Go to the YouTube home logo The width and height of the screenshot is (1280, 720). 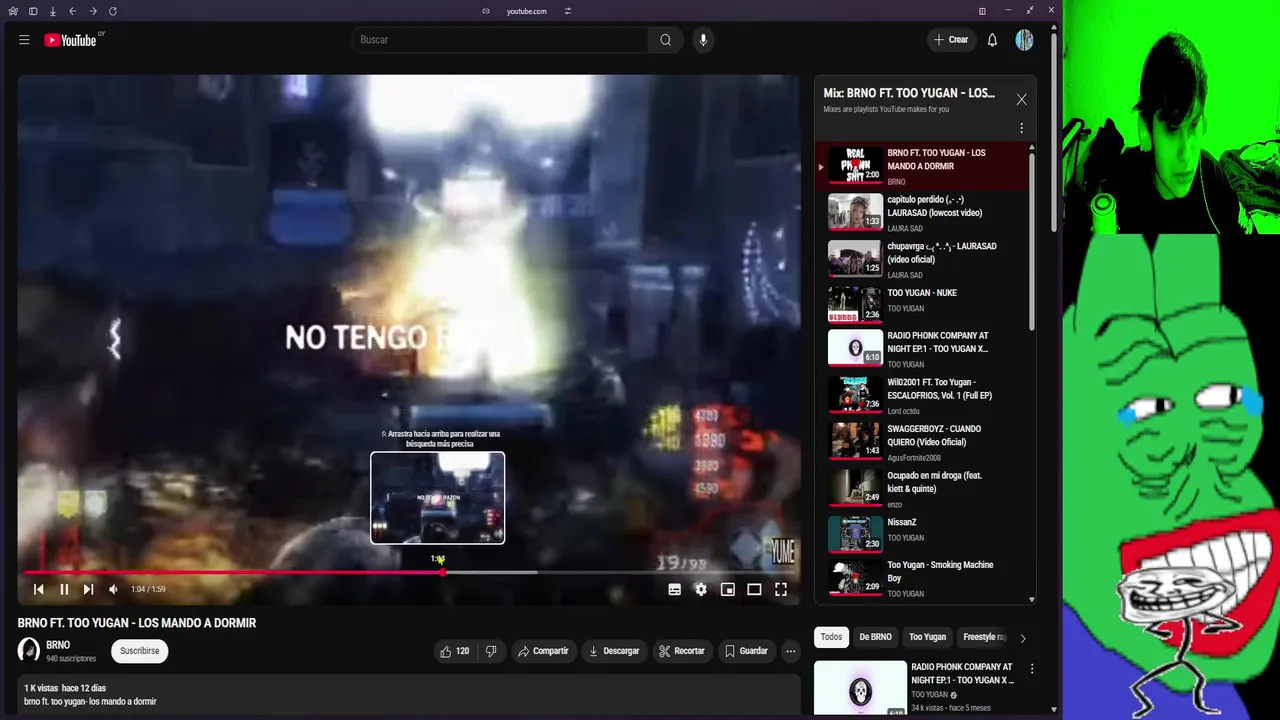[70, 40]
